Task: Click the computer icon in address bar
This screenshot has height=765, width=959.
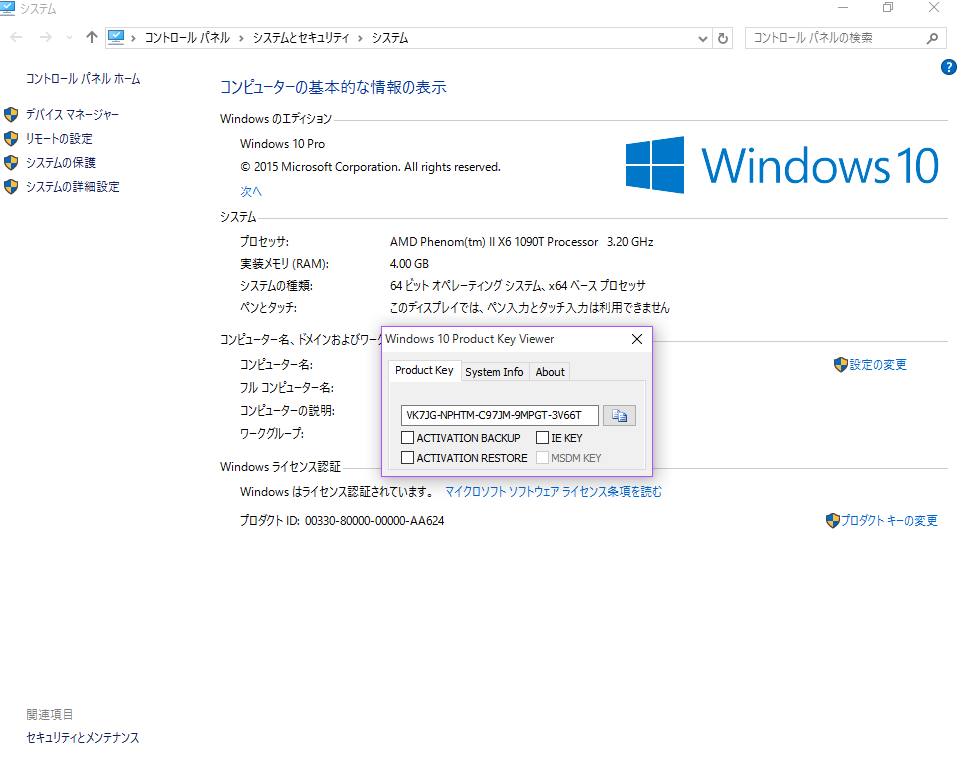Action: [x=116, y=37]
